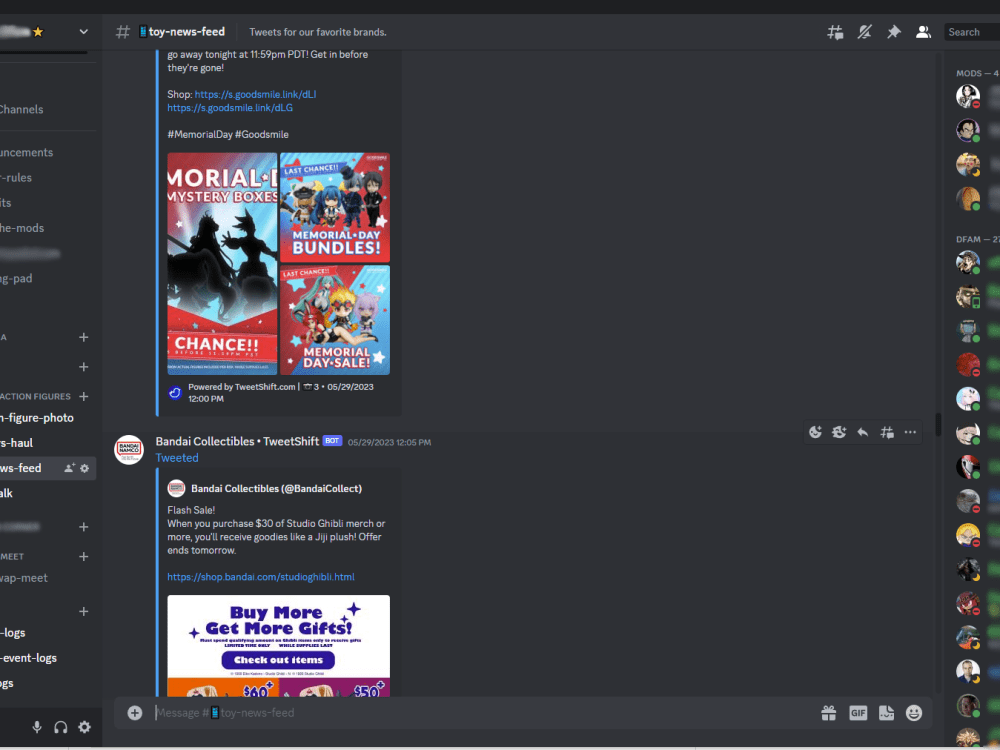Add a super reaction to the tweet
1000x750 pixels.
click(x=838, y=432)
